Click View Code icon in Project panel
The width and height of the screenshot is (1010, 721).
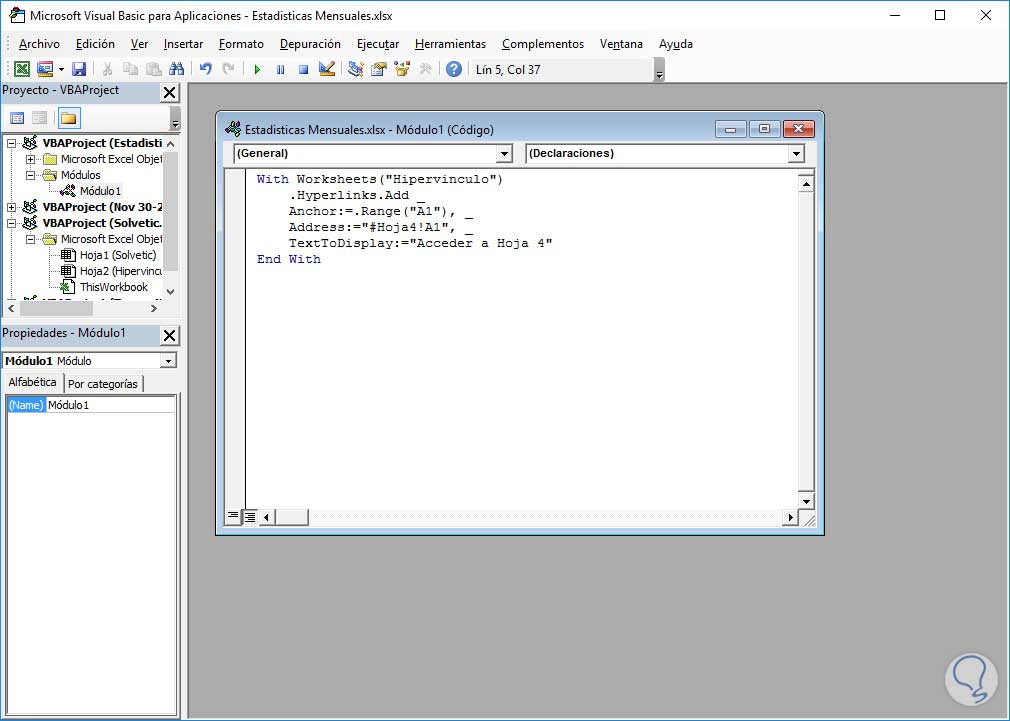(x=17, y=118)
